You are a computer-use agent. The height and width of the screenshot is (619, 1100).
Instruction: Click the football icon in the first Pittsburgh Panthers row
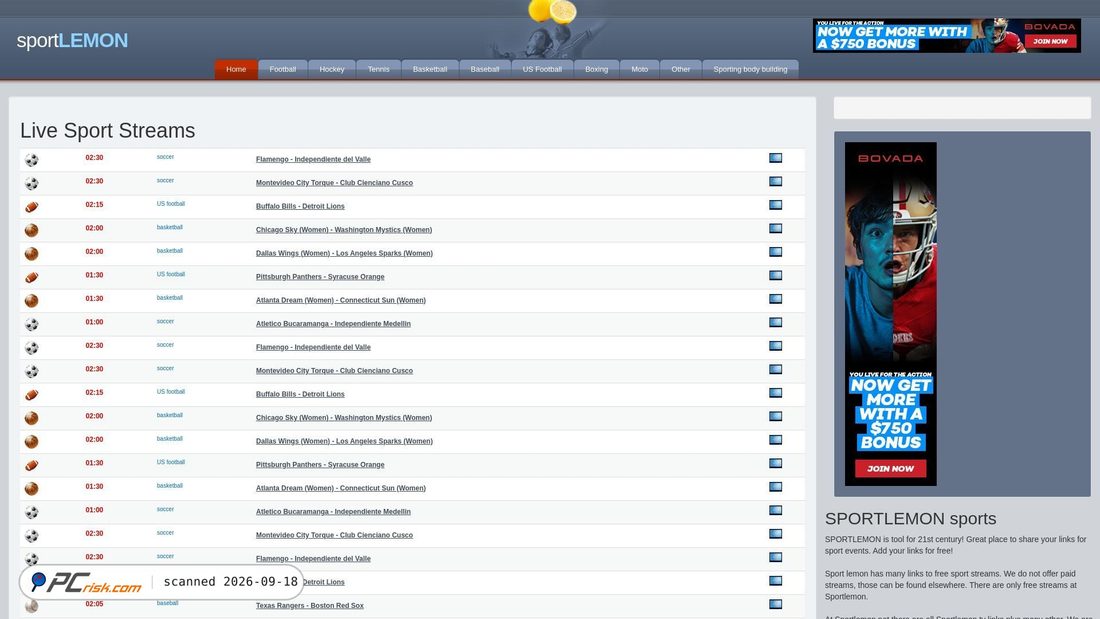click(x=32, y=277)
